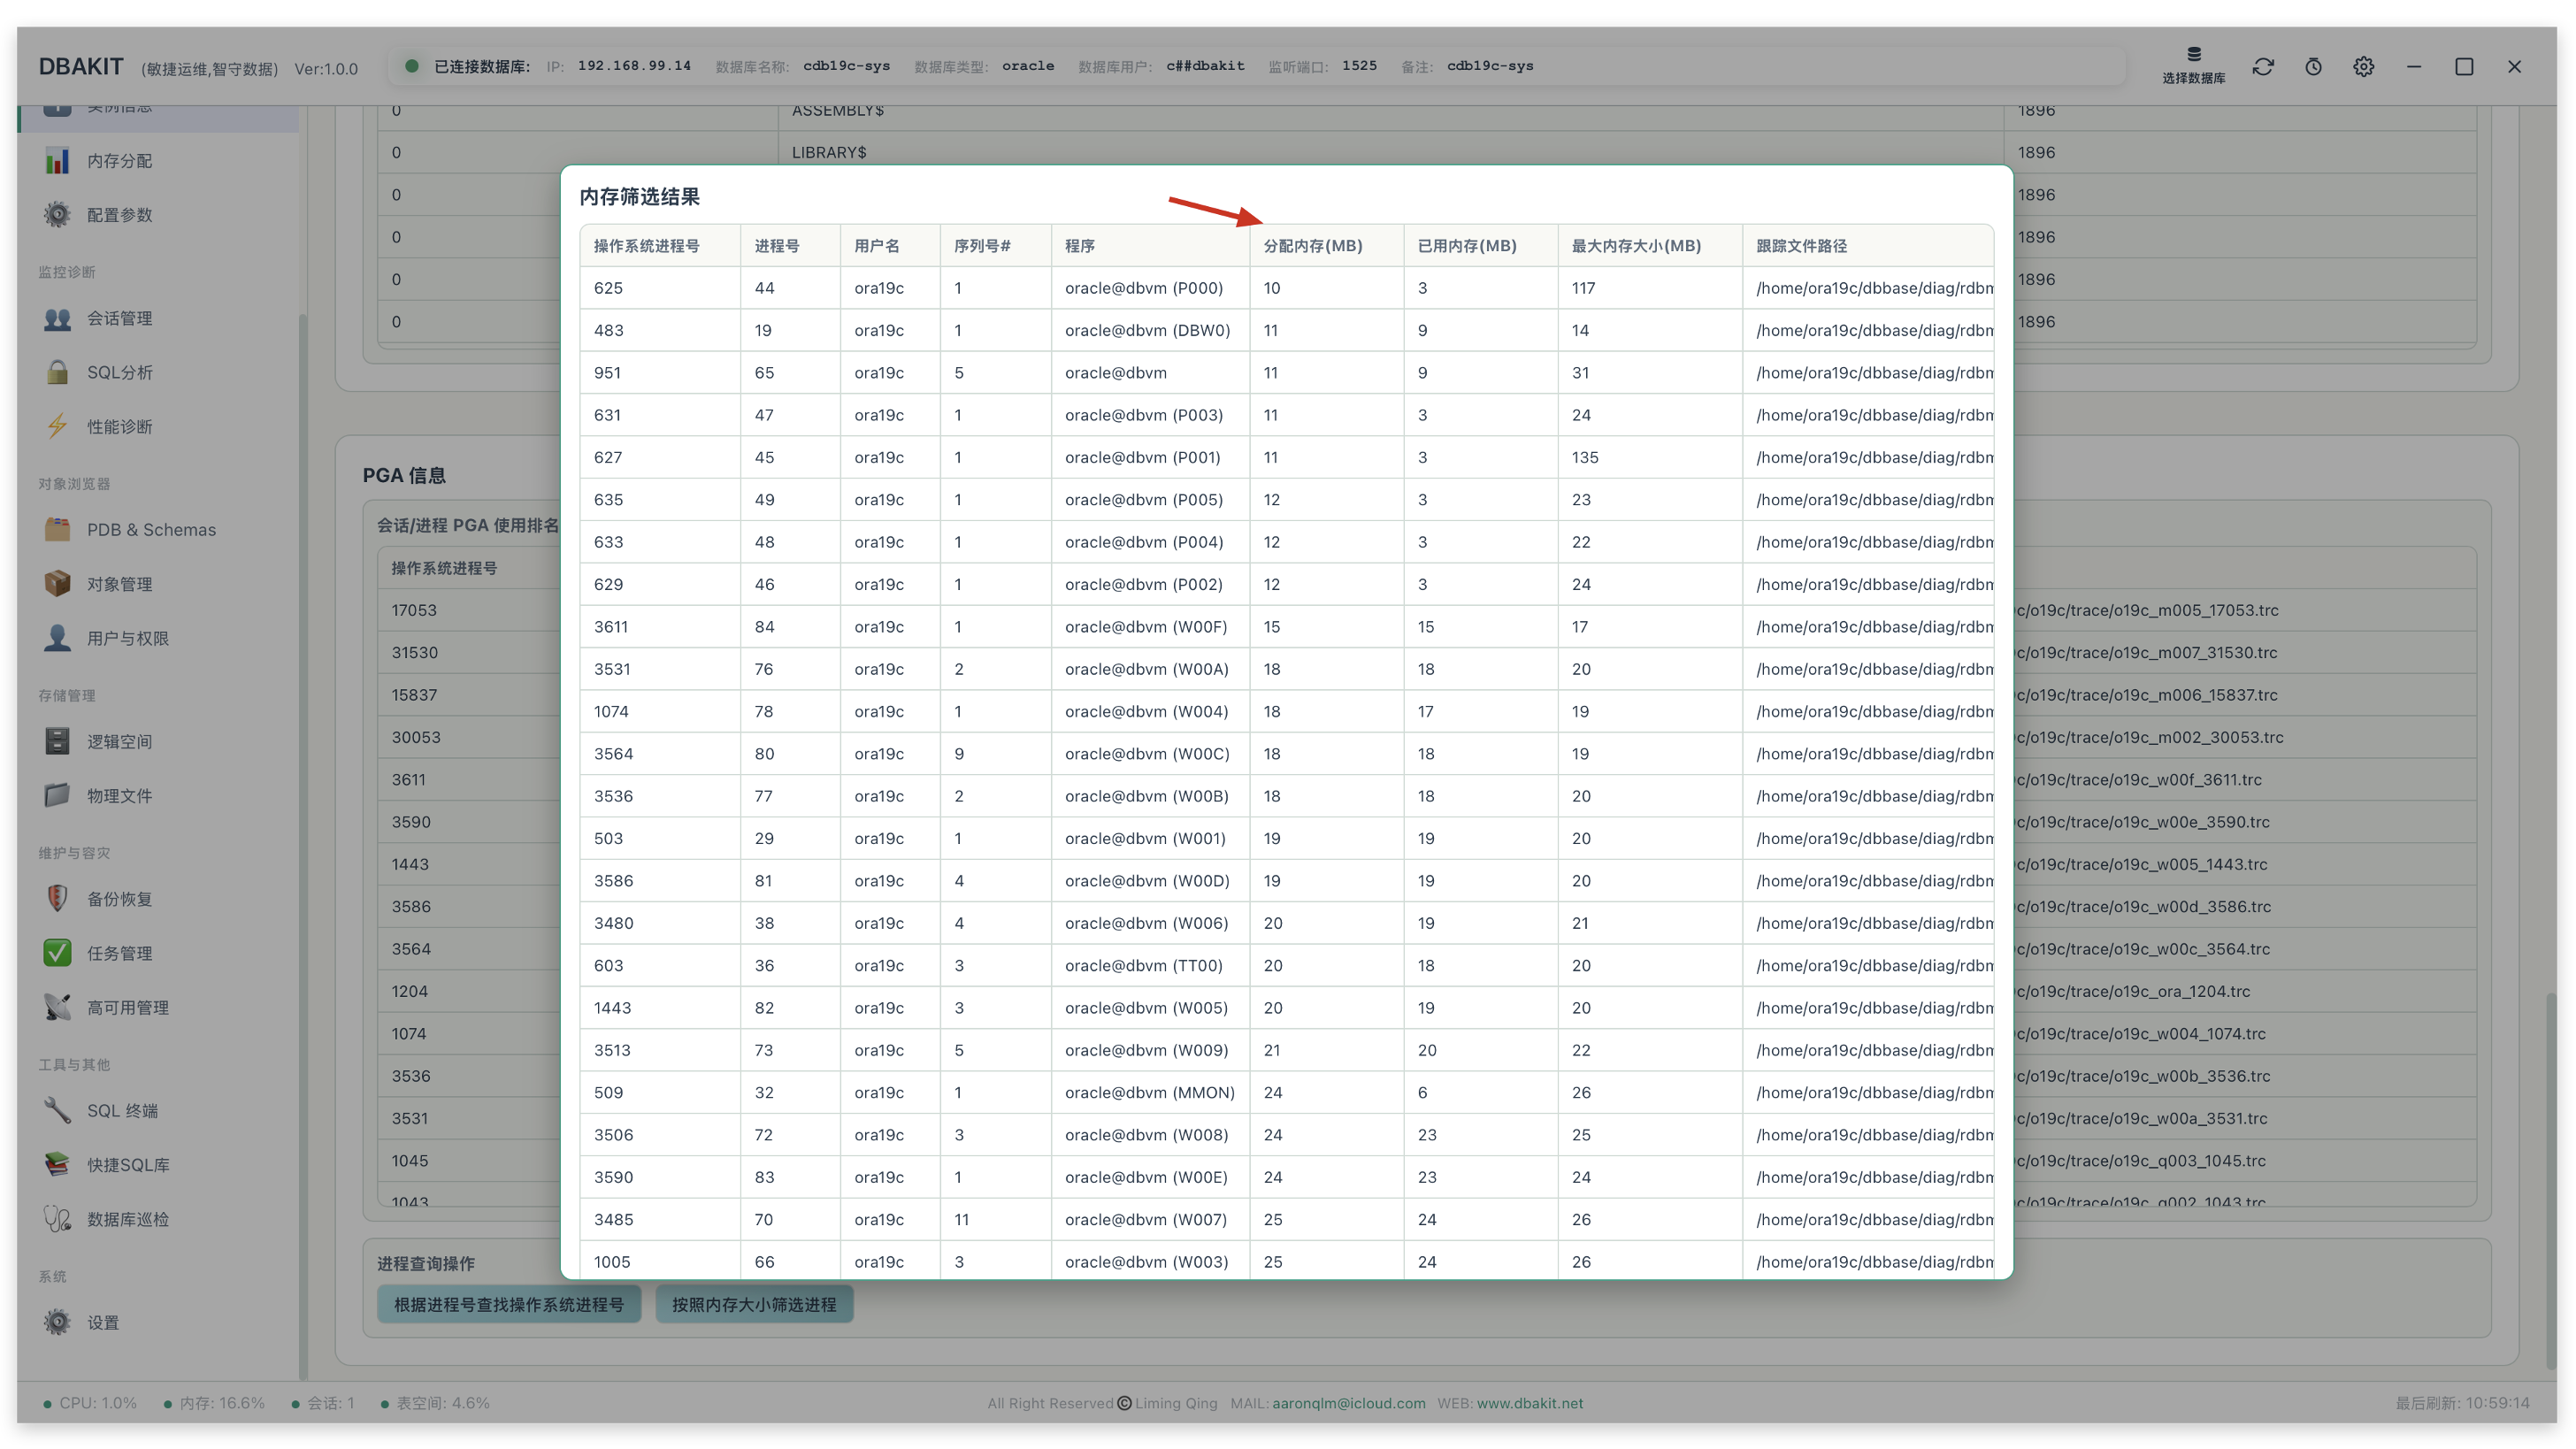
Task: Click 根据进程号查找操作系统进程号 button
Action: tap(509, 1305)
